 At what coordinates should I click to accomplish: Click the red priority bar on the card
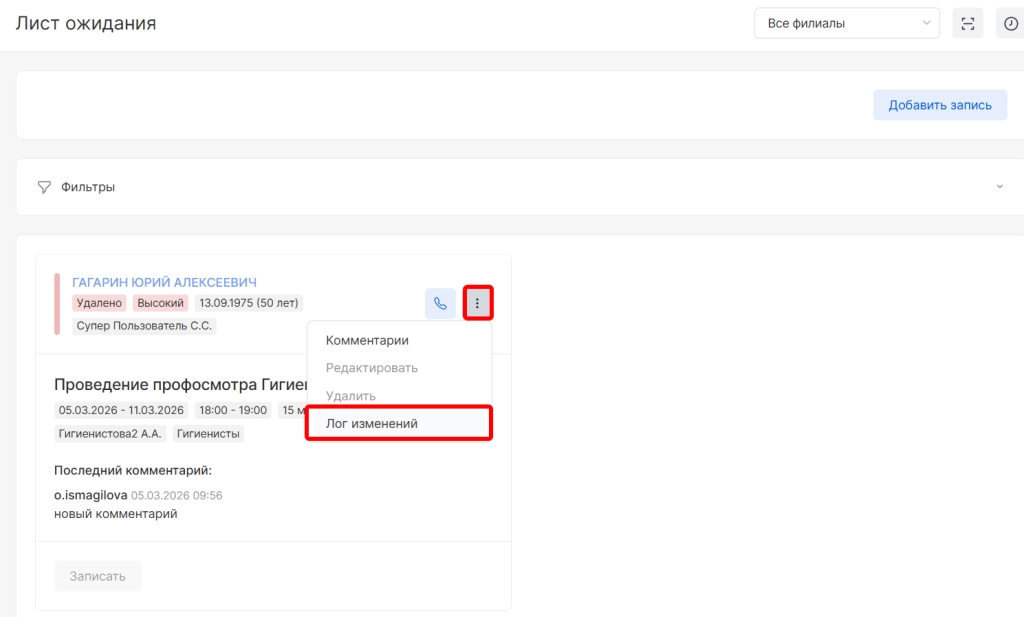click(57, 303)
